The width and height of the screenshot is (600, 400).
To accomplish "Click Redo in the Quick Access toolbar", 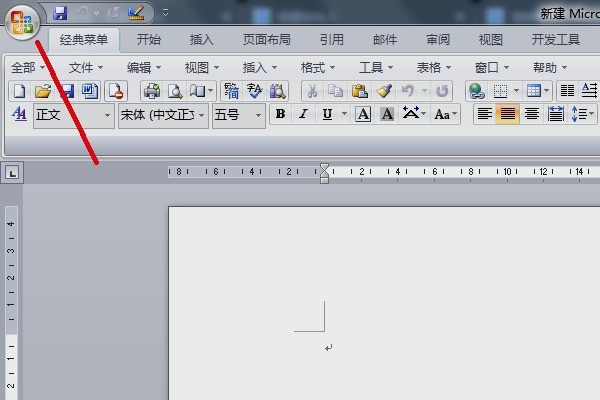I will pyautogui.click(x=113, y=13).
